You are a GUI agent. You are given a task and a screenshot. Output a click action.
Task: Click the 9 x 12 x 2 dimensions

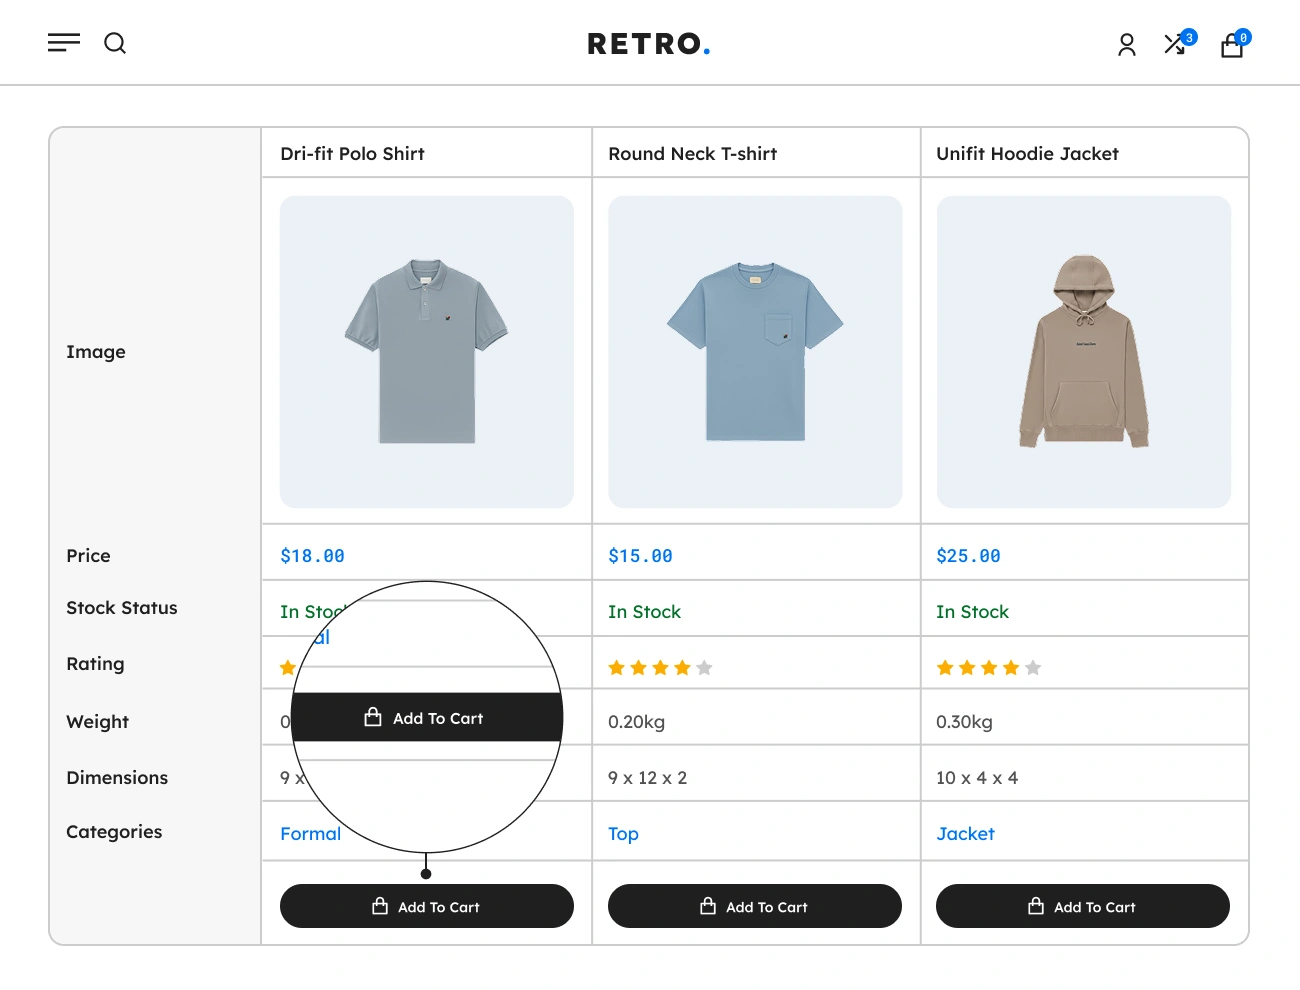(x=647, y=778)
